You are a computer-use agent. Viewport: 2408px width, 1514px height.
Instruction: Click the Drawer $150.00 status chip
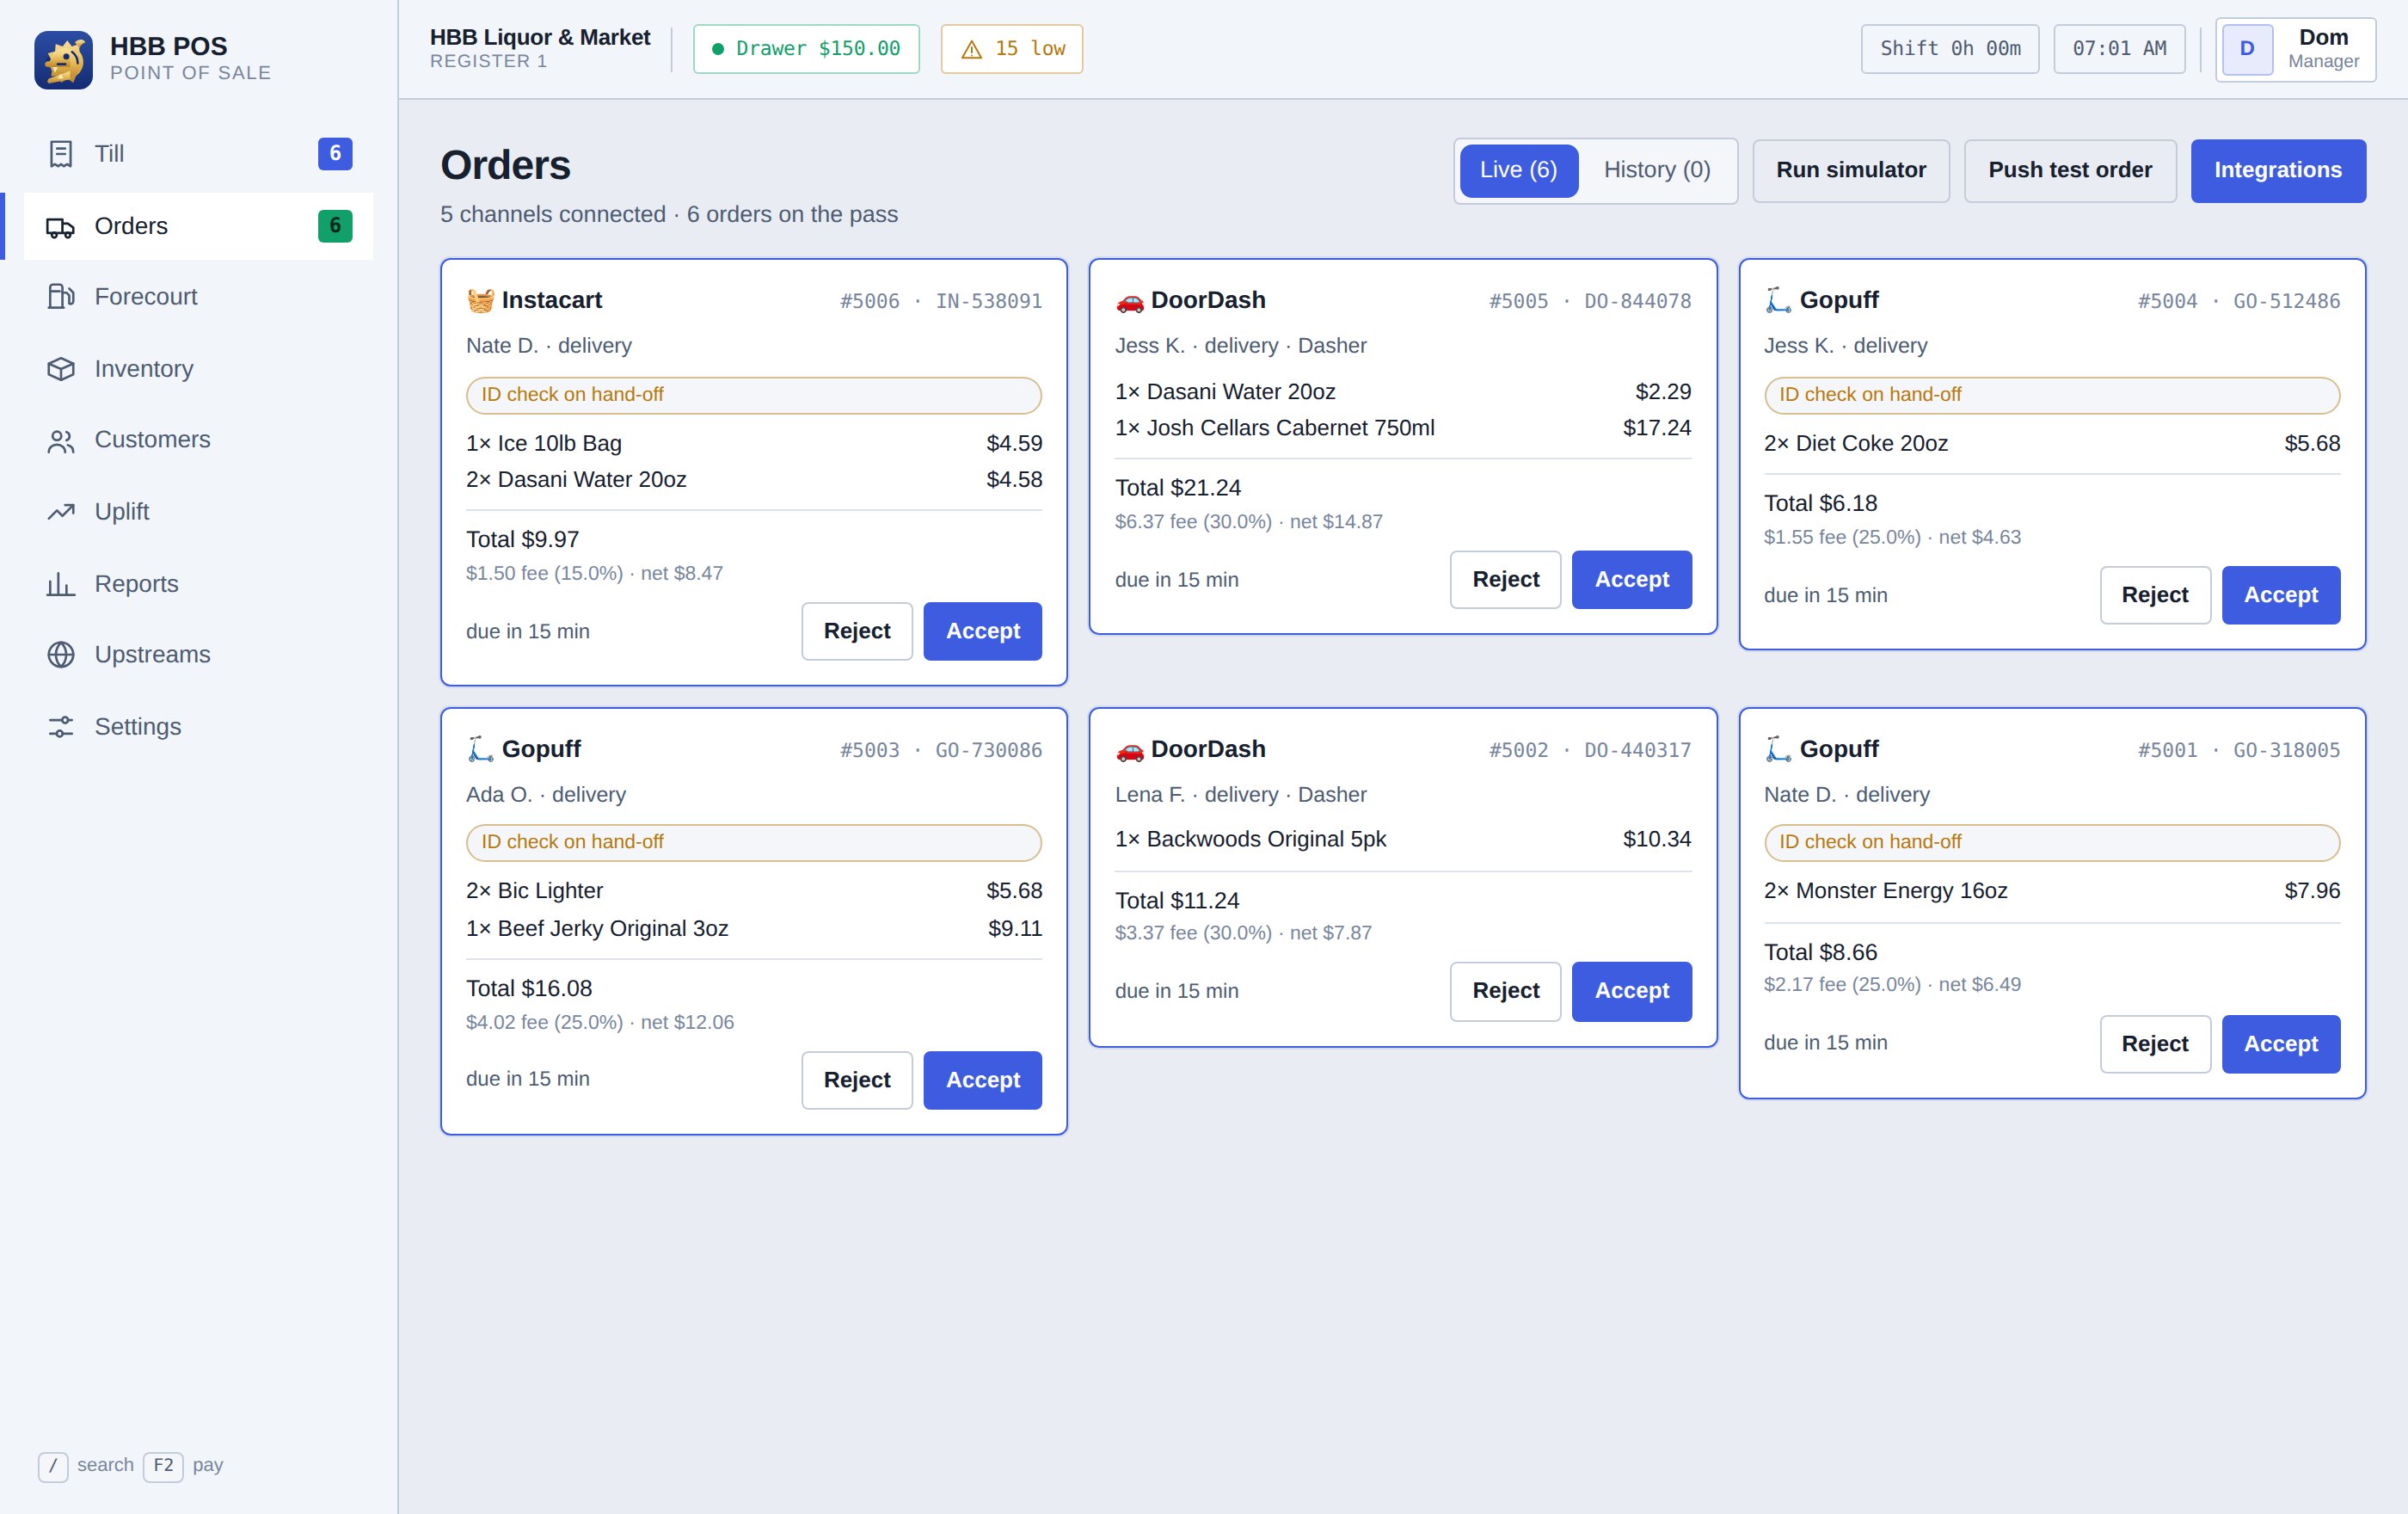(x=806, y=49)
